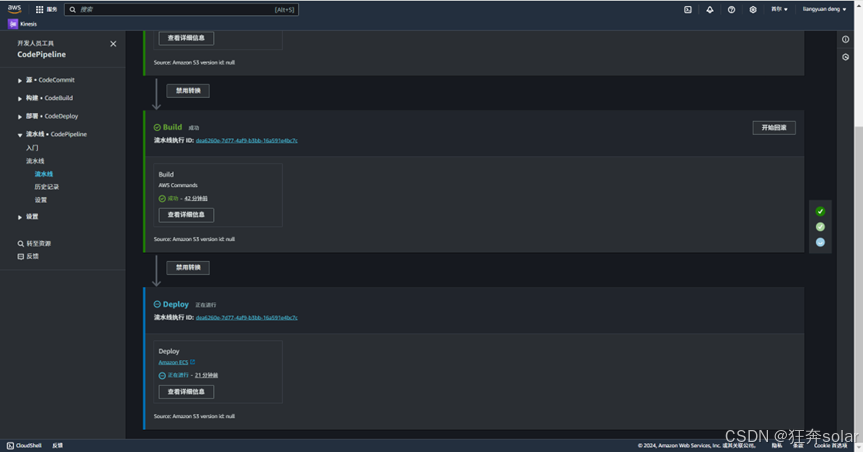Click the Build action success status icon

pyautogui.click(x=162, y=198)
